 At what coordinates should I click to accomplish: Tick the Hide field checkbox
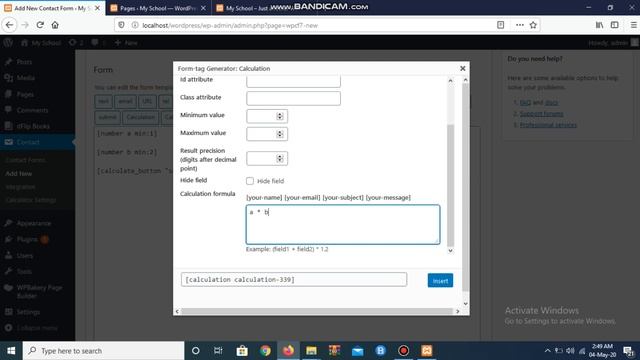coord(250,181)
